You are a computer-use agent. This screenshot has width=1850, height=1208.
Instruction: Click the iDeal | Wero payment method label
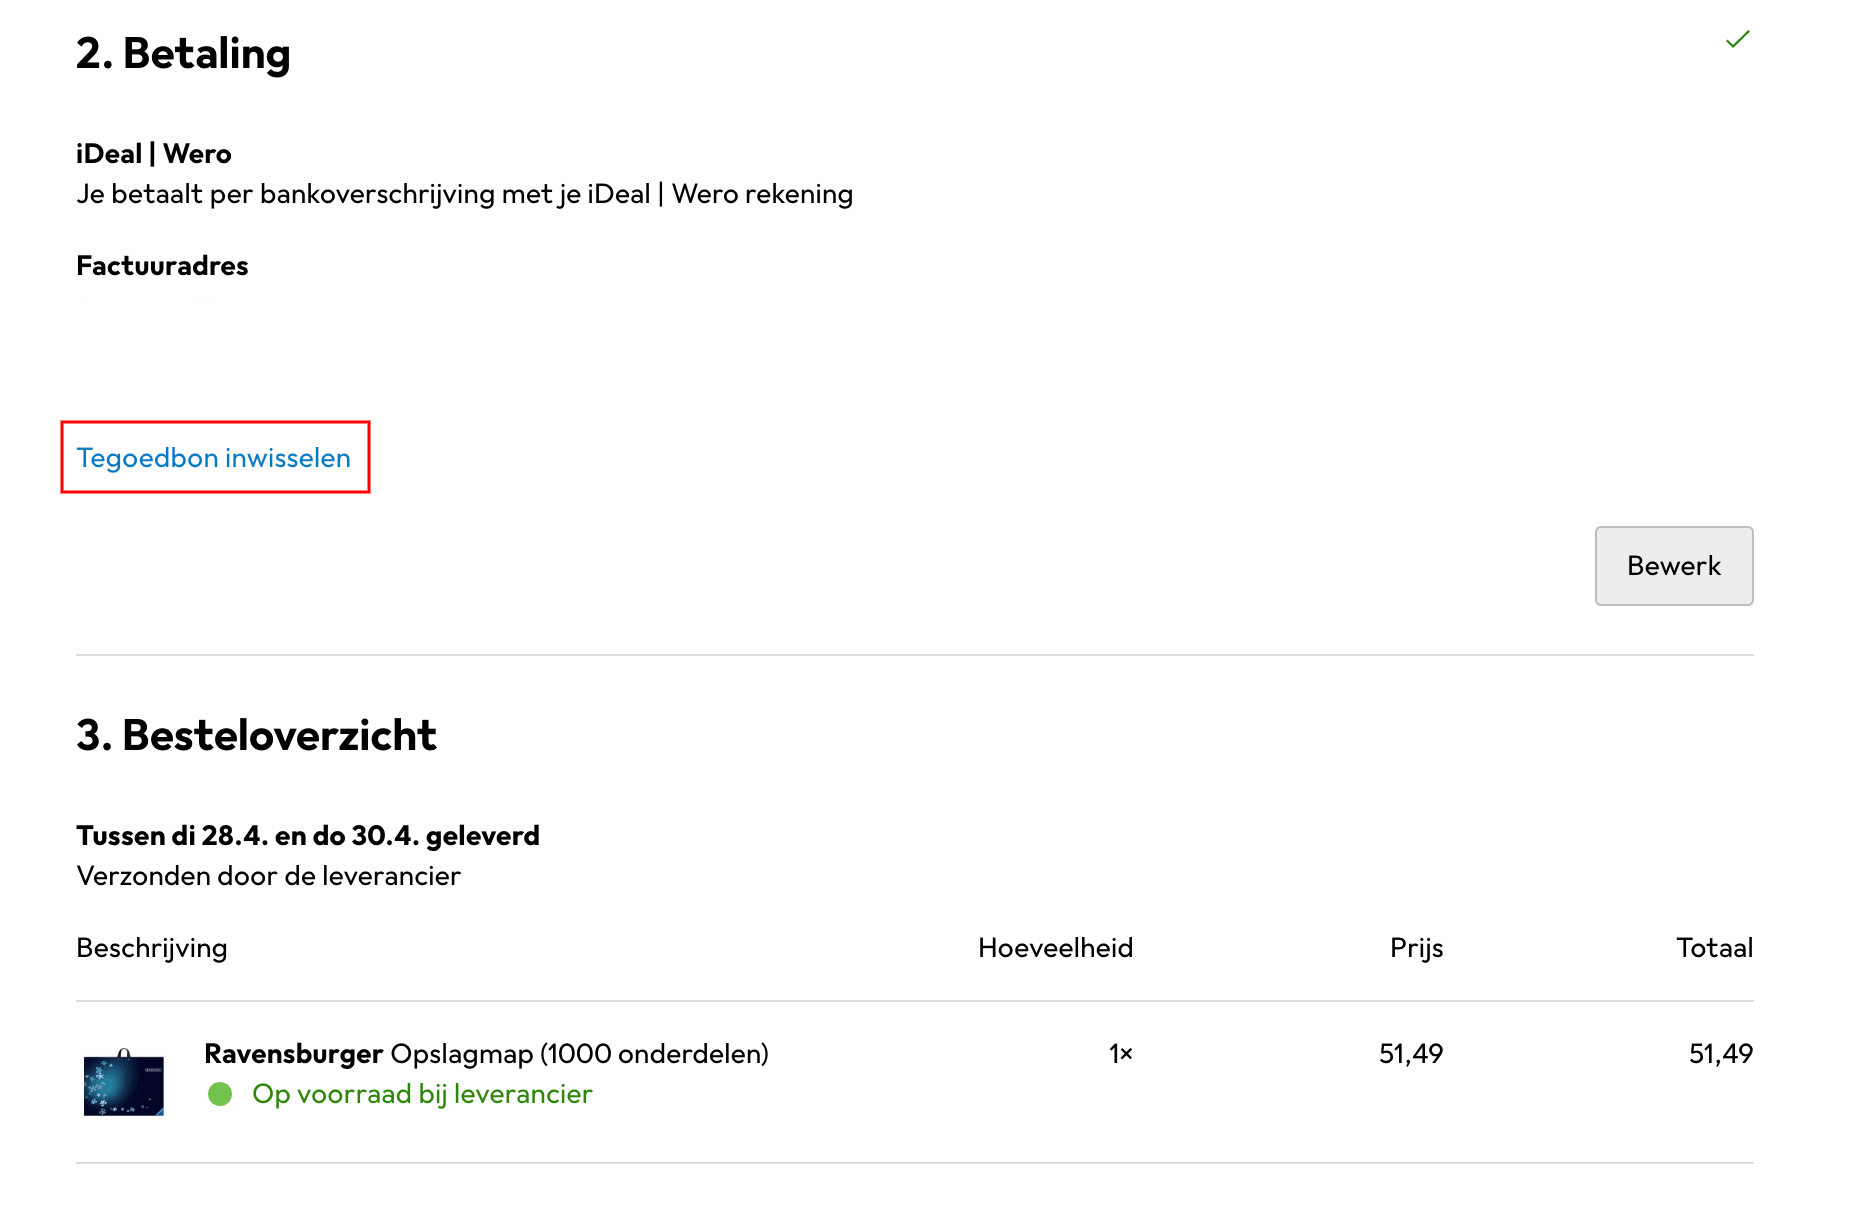point(154,154)
